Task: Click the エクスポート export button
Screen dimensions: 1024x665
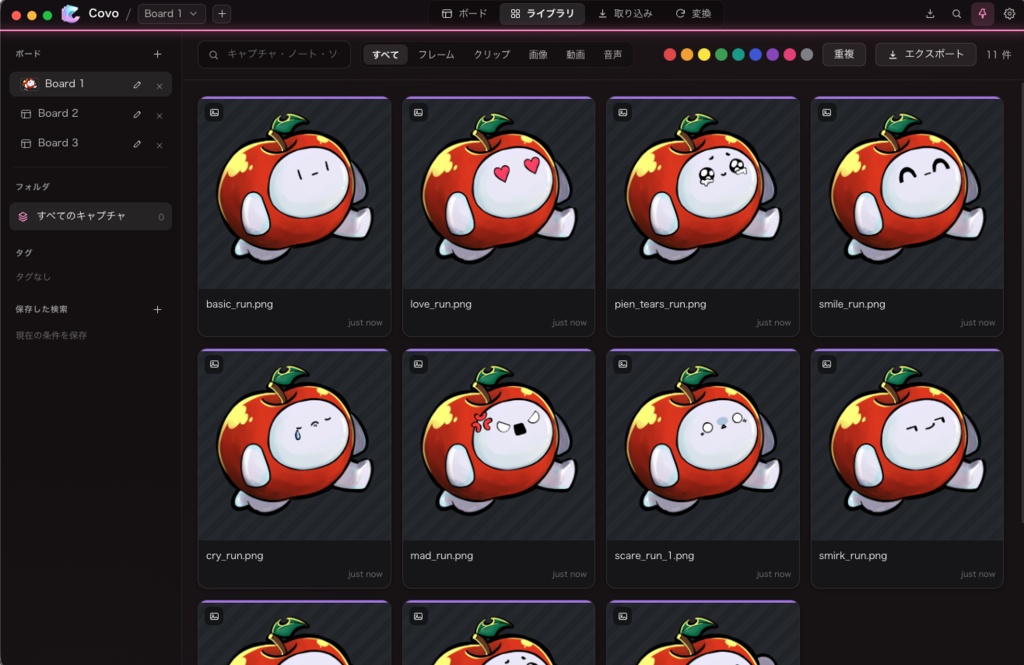Action: [925, 54]
